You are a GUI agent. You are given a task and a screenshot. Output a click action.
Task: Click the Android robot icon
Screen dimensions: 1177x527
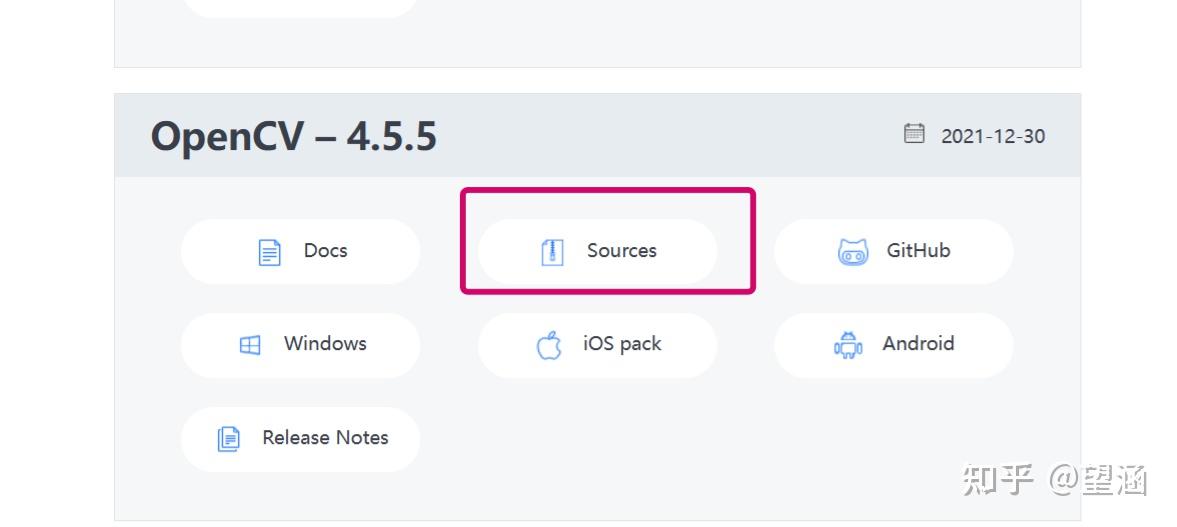[848, 345]
